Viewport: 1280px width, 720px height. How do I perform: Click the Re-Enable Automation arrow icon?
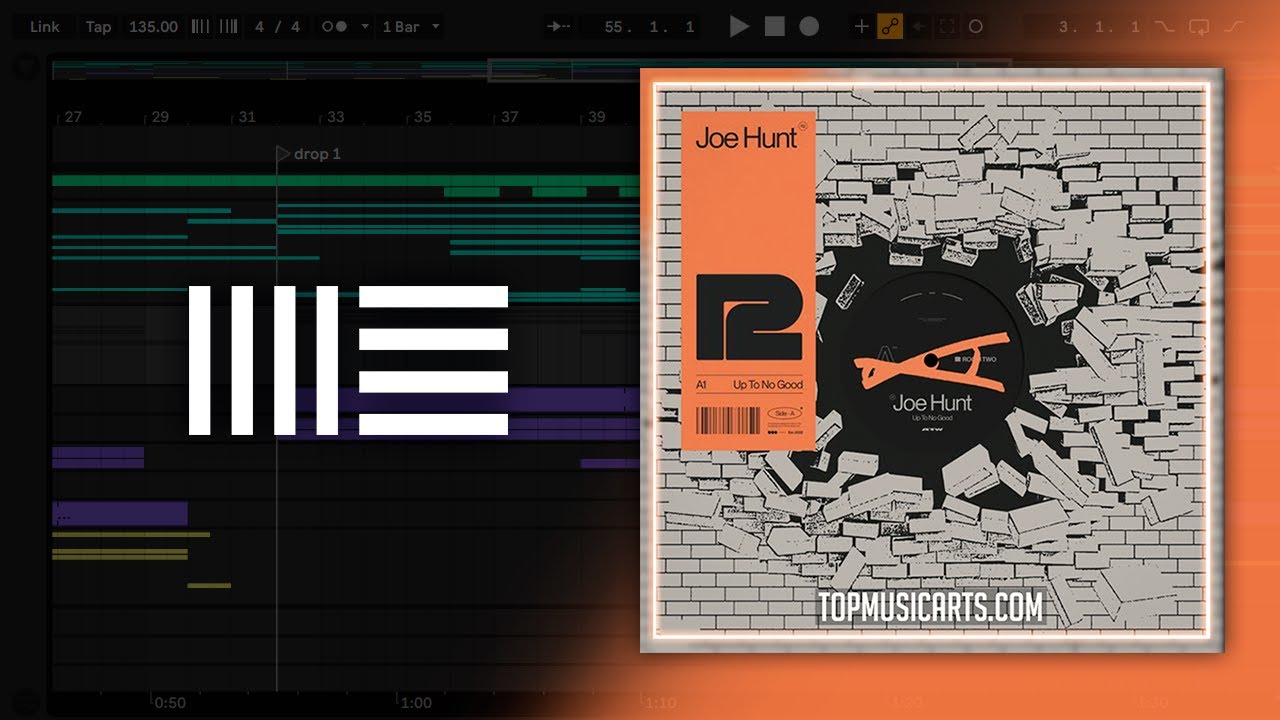pos(918,27)
